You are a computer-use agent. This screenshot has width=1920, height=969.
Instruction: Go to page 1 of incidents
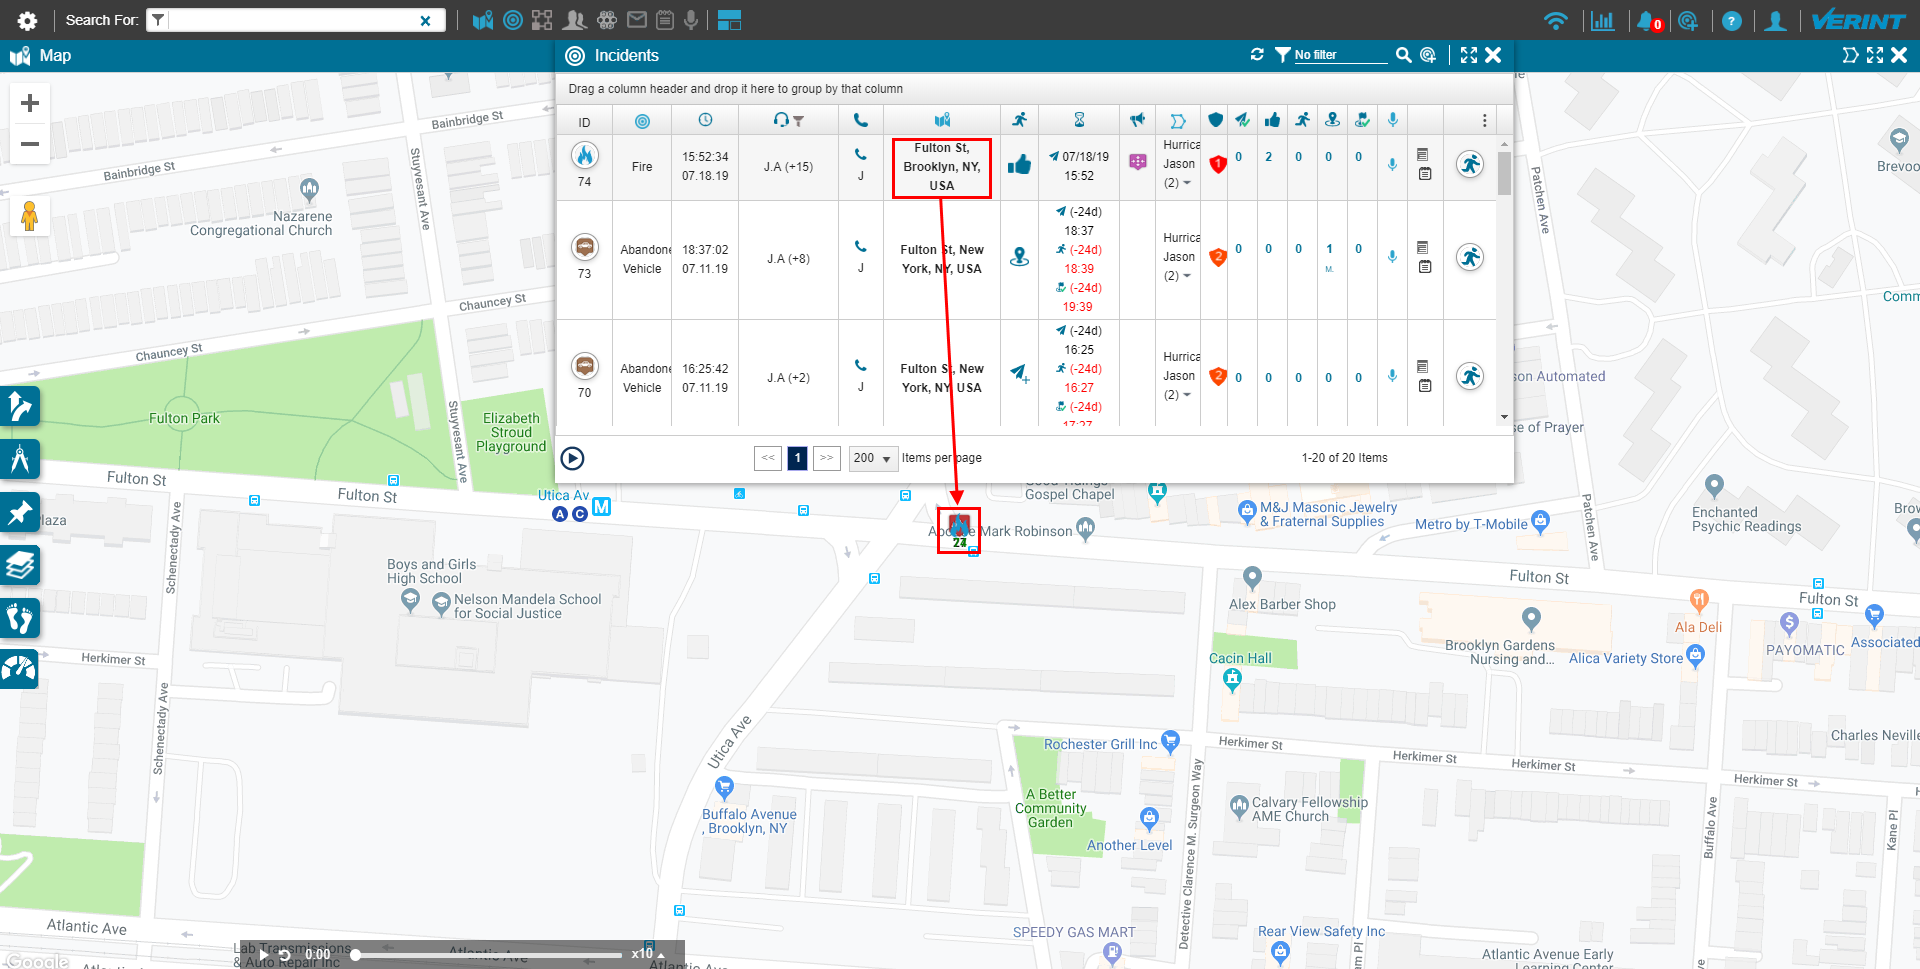click(797, 458)
